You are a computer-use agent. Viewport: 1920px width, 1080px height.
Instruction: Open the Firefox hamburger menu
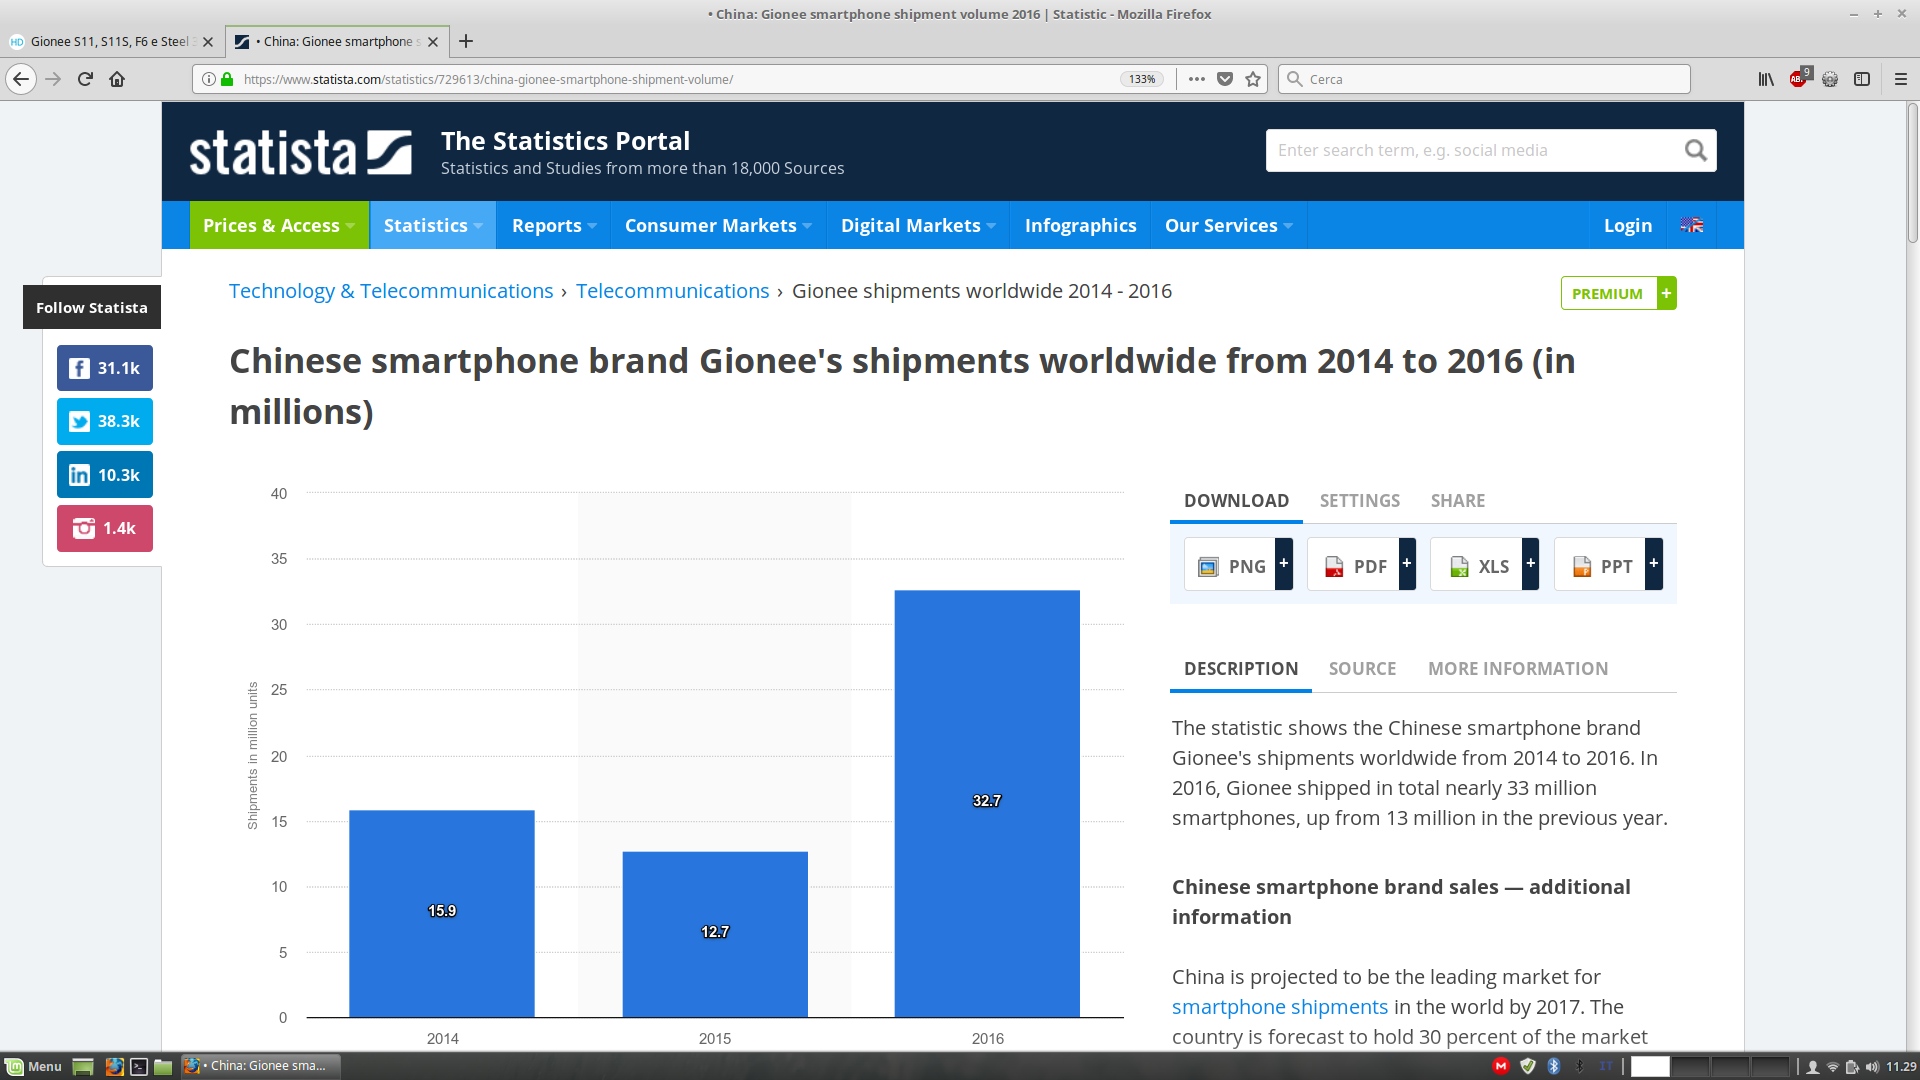[1901, 79]
